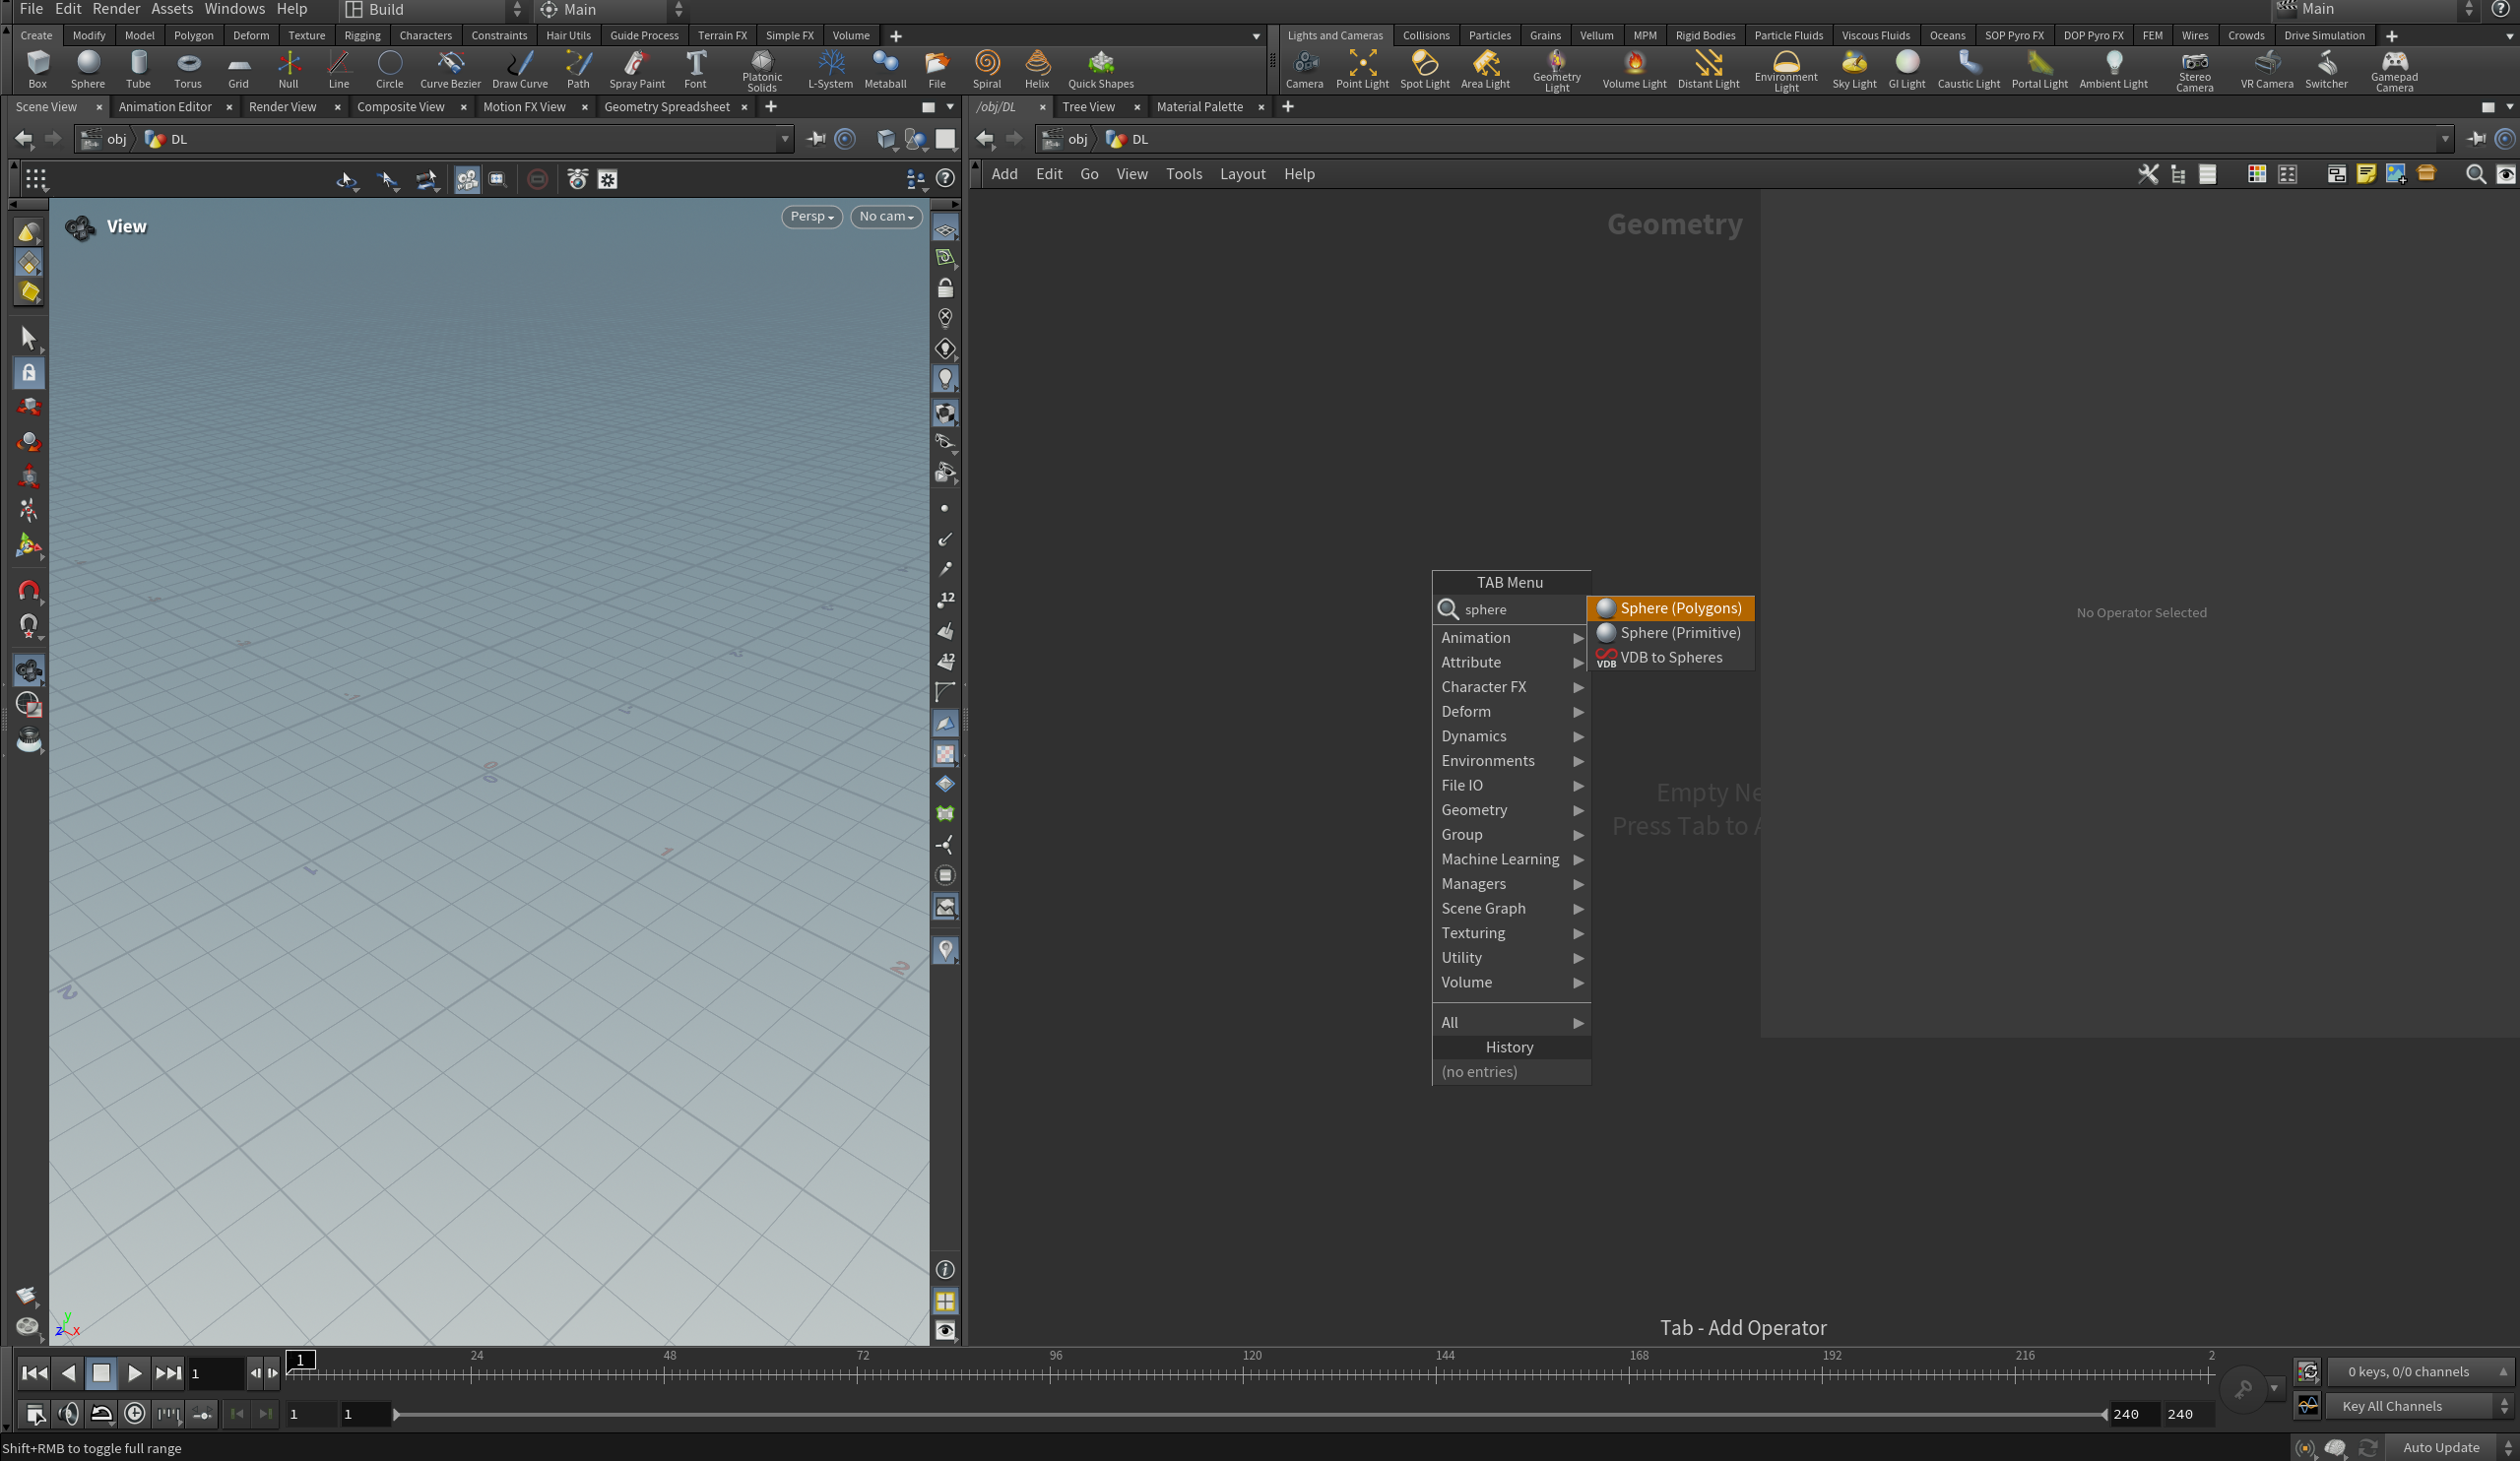Create a Gamepad Camera from shelf
The image size is (2520, 1461).
click(x=2393, y=69)
